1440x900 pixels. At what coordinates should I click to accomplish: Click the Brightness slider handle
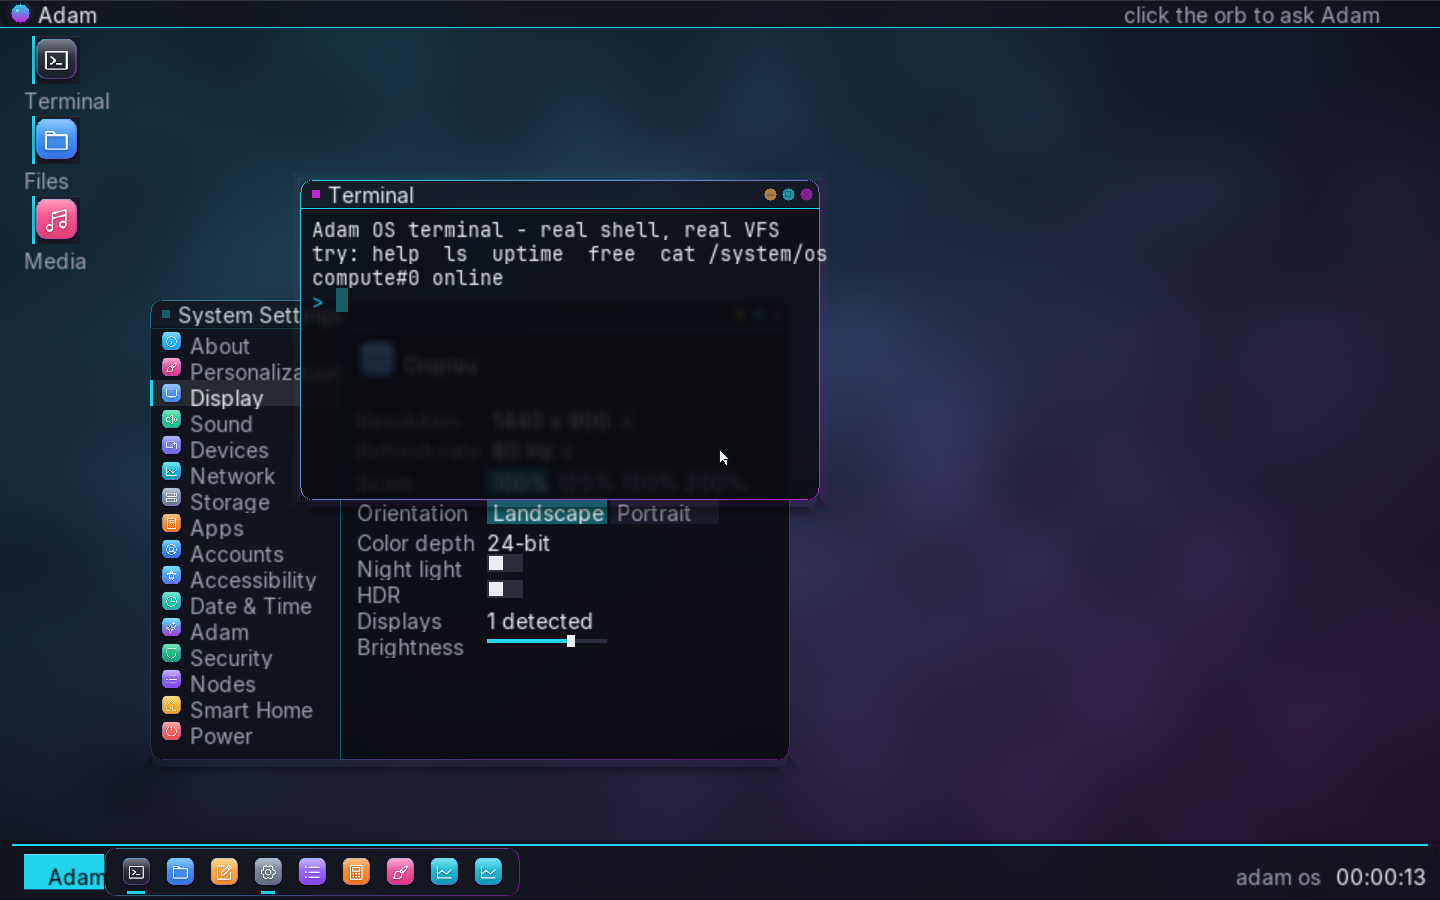(571, 641)
